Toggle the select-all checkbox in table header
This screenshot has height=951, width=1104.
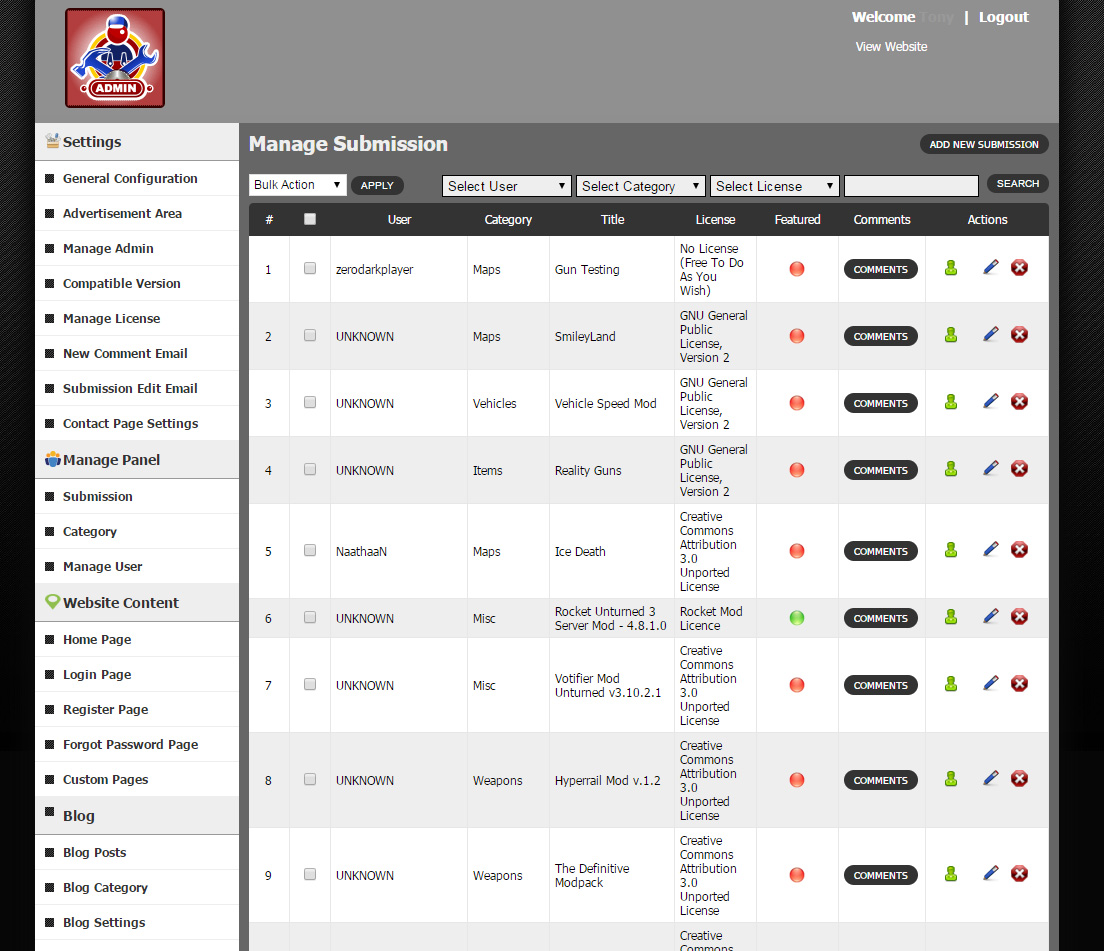310,219
